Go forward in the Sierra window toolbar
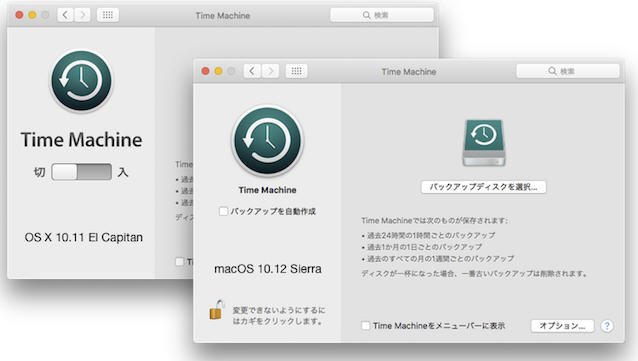Viewport: 638px width, 361px height. [270, 71]
